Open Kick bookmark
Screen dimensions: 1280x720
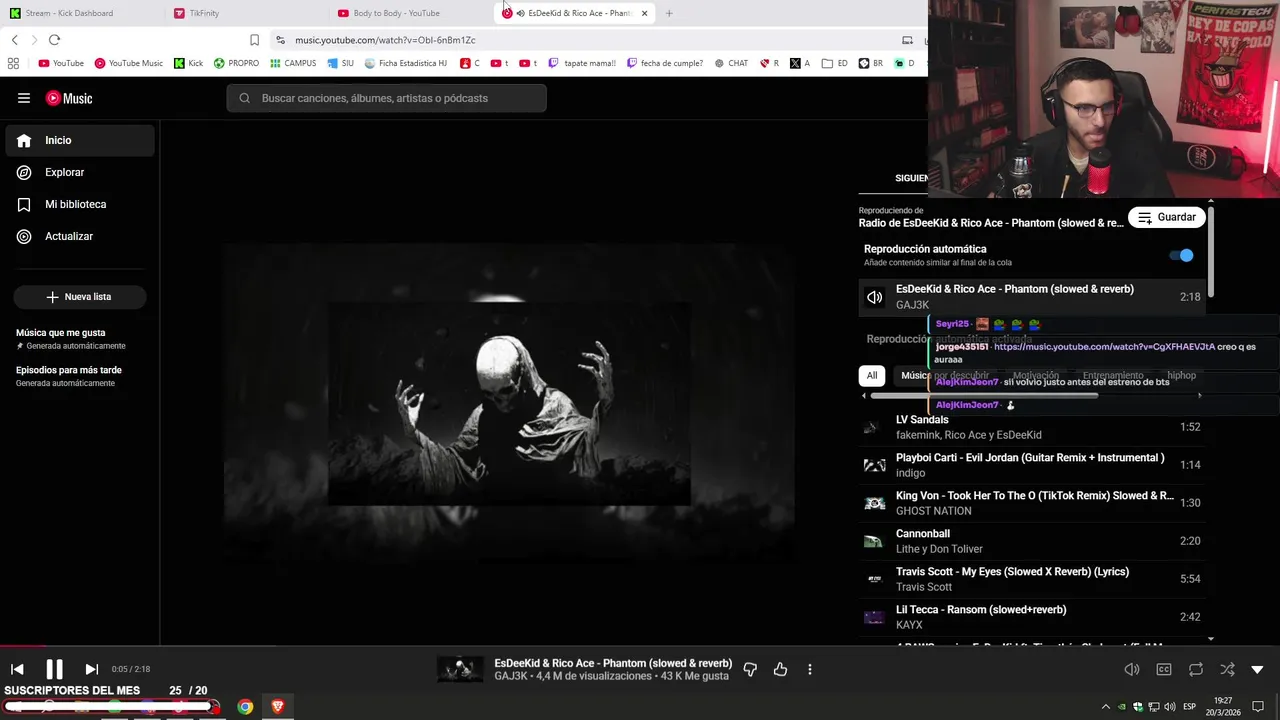pos(188,63)
